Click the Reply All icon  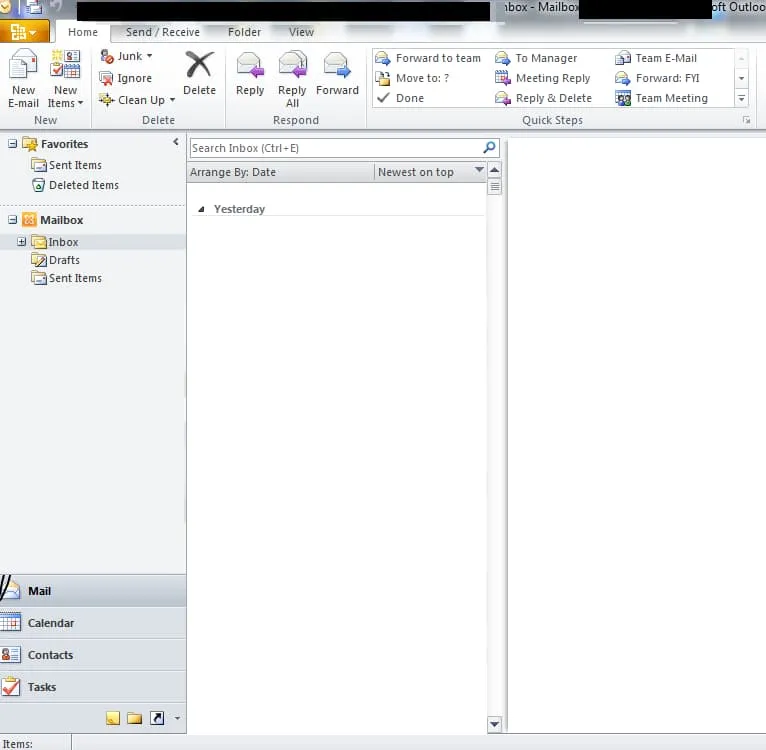tap(292, 66)
